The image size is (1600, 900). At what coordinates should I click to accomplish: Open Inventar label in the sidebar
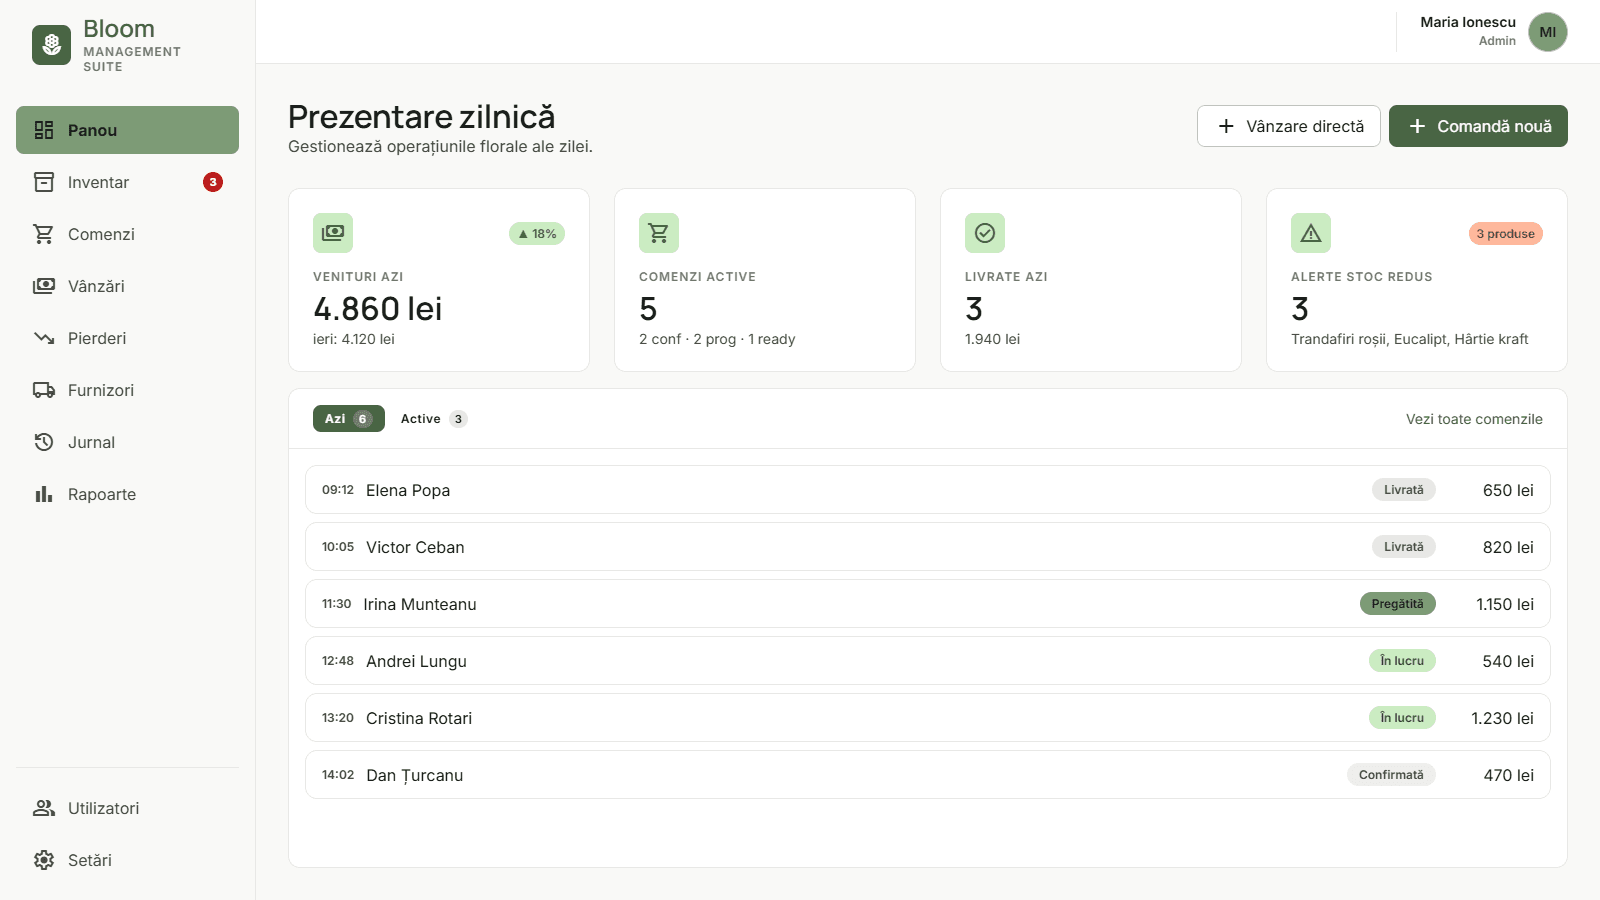point(98,182)
